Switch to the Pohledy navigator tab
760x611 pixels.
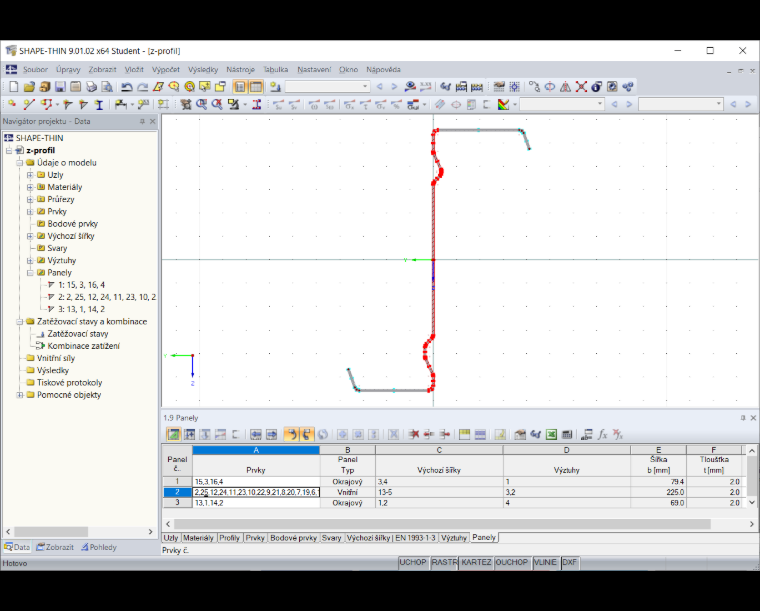click(99, 547)
